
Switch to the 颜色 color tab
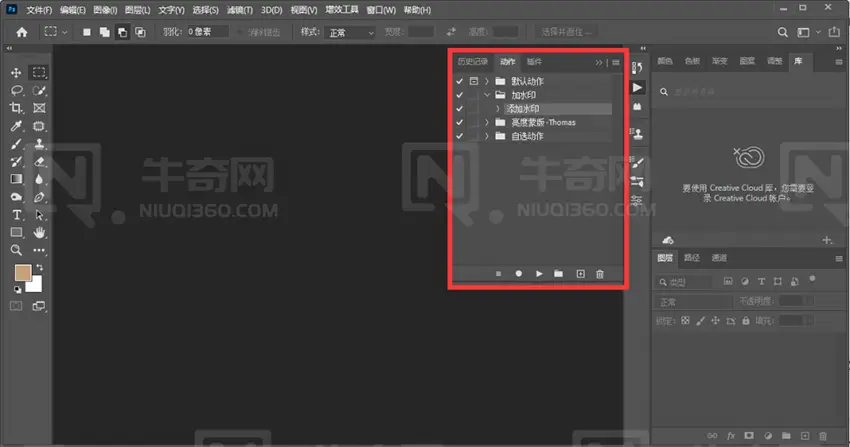(665, 61)
